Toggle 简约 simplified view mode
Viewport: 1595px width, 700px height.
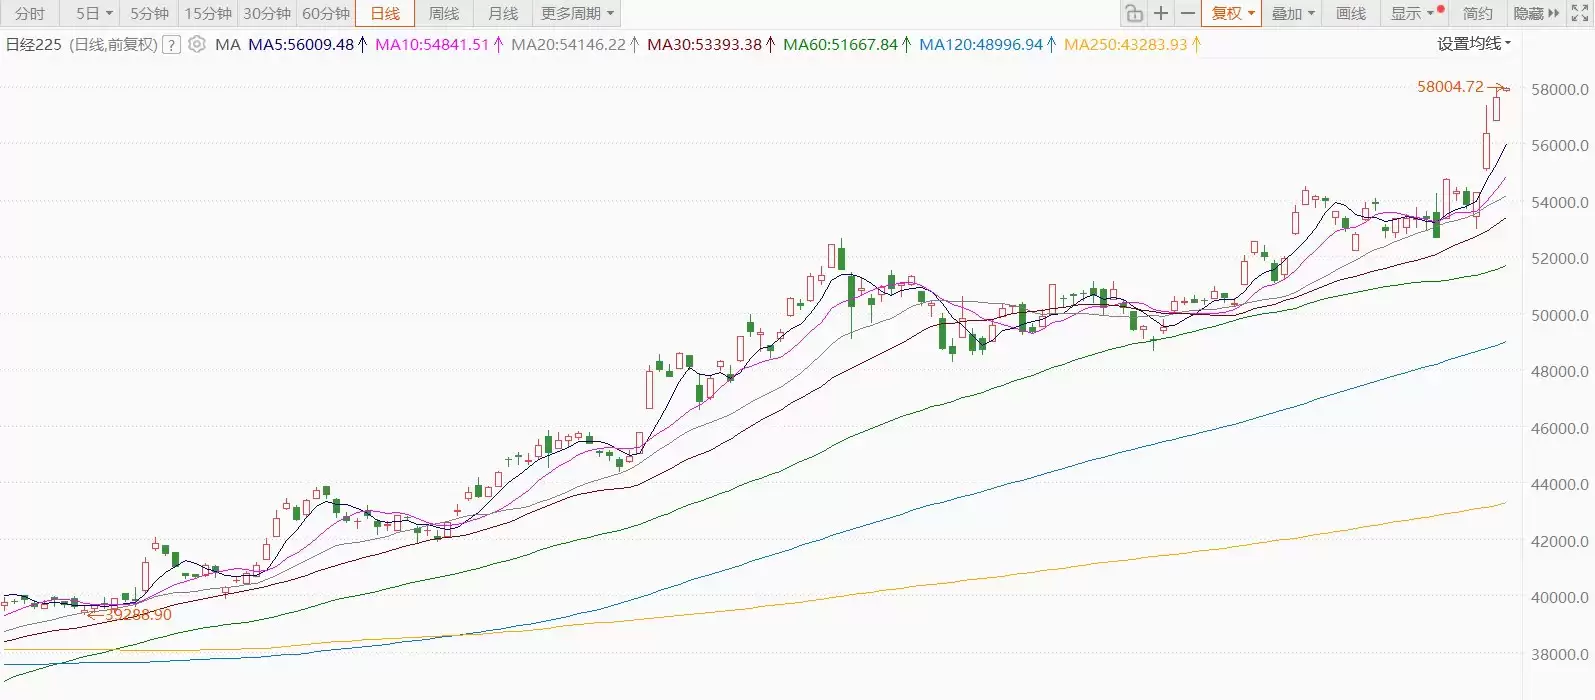1477,13
